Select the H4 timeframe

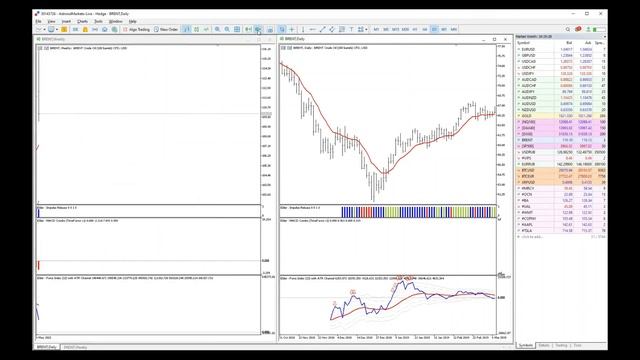[425, 29]
